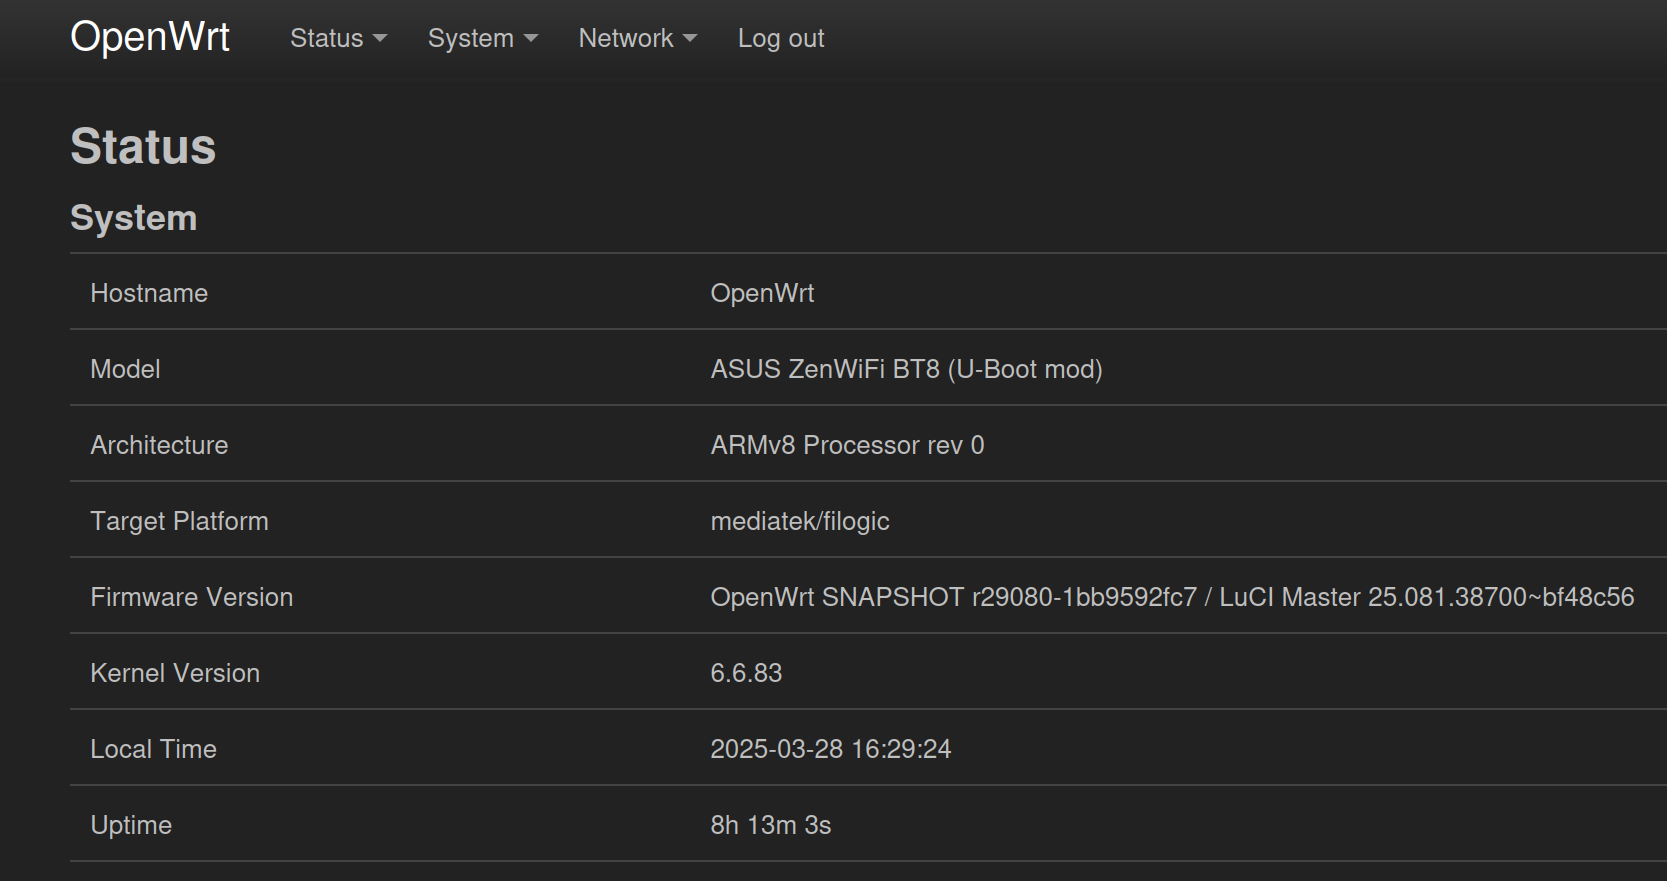Click the Log out link

(x=781, y=38)
